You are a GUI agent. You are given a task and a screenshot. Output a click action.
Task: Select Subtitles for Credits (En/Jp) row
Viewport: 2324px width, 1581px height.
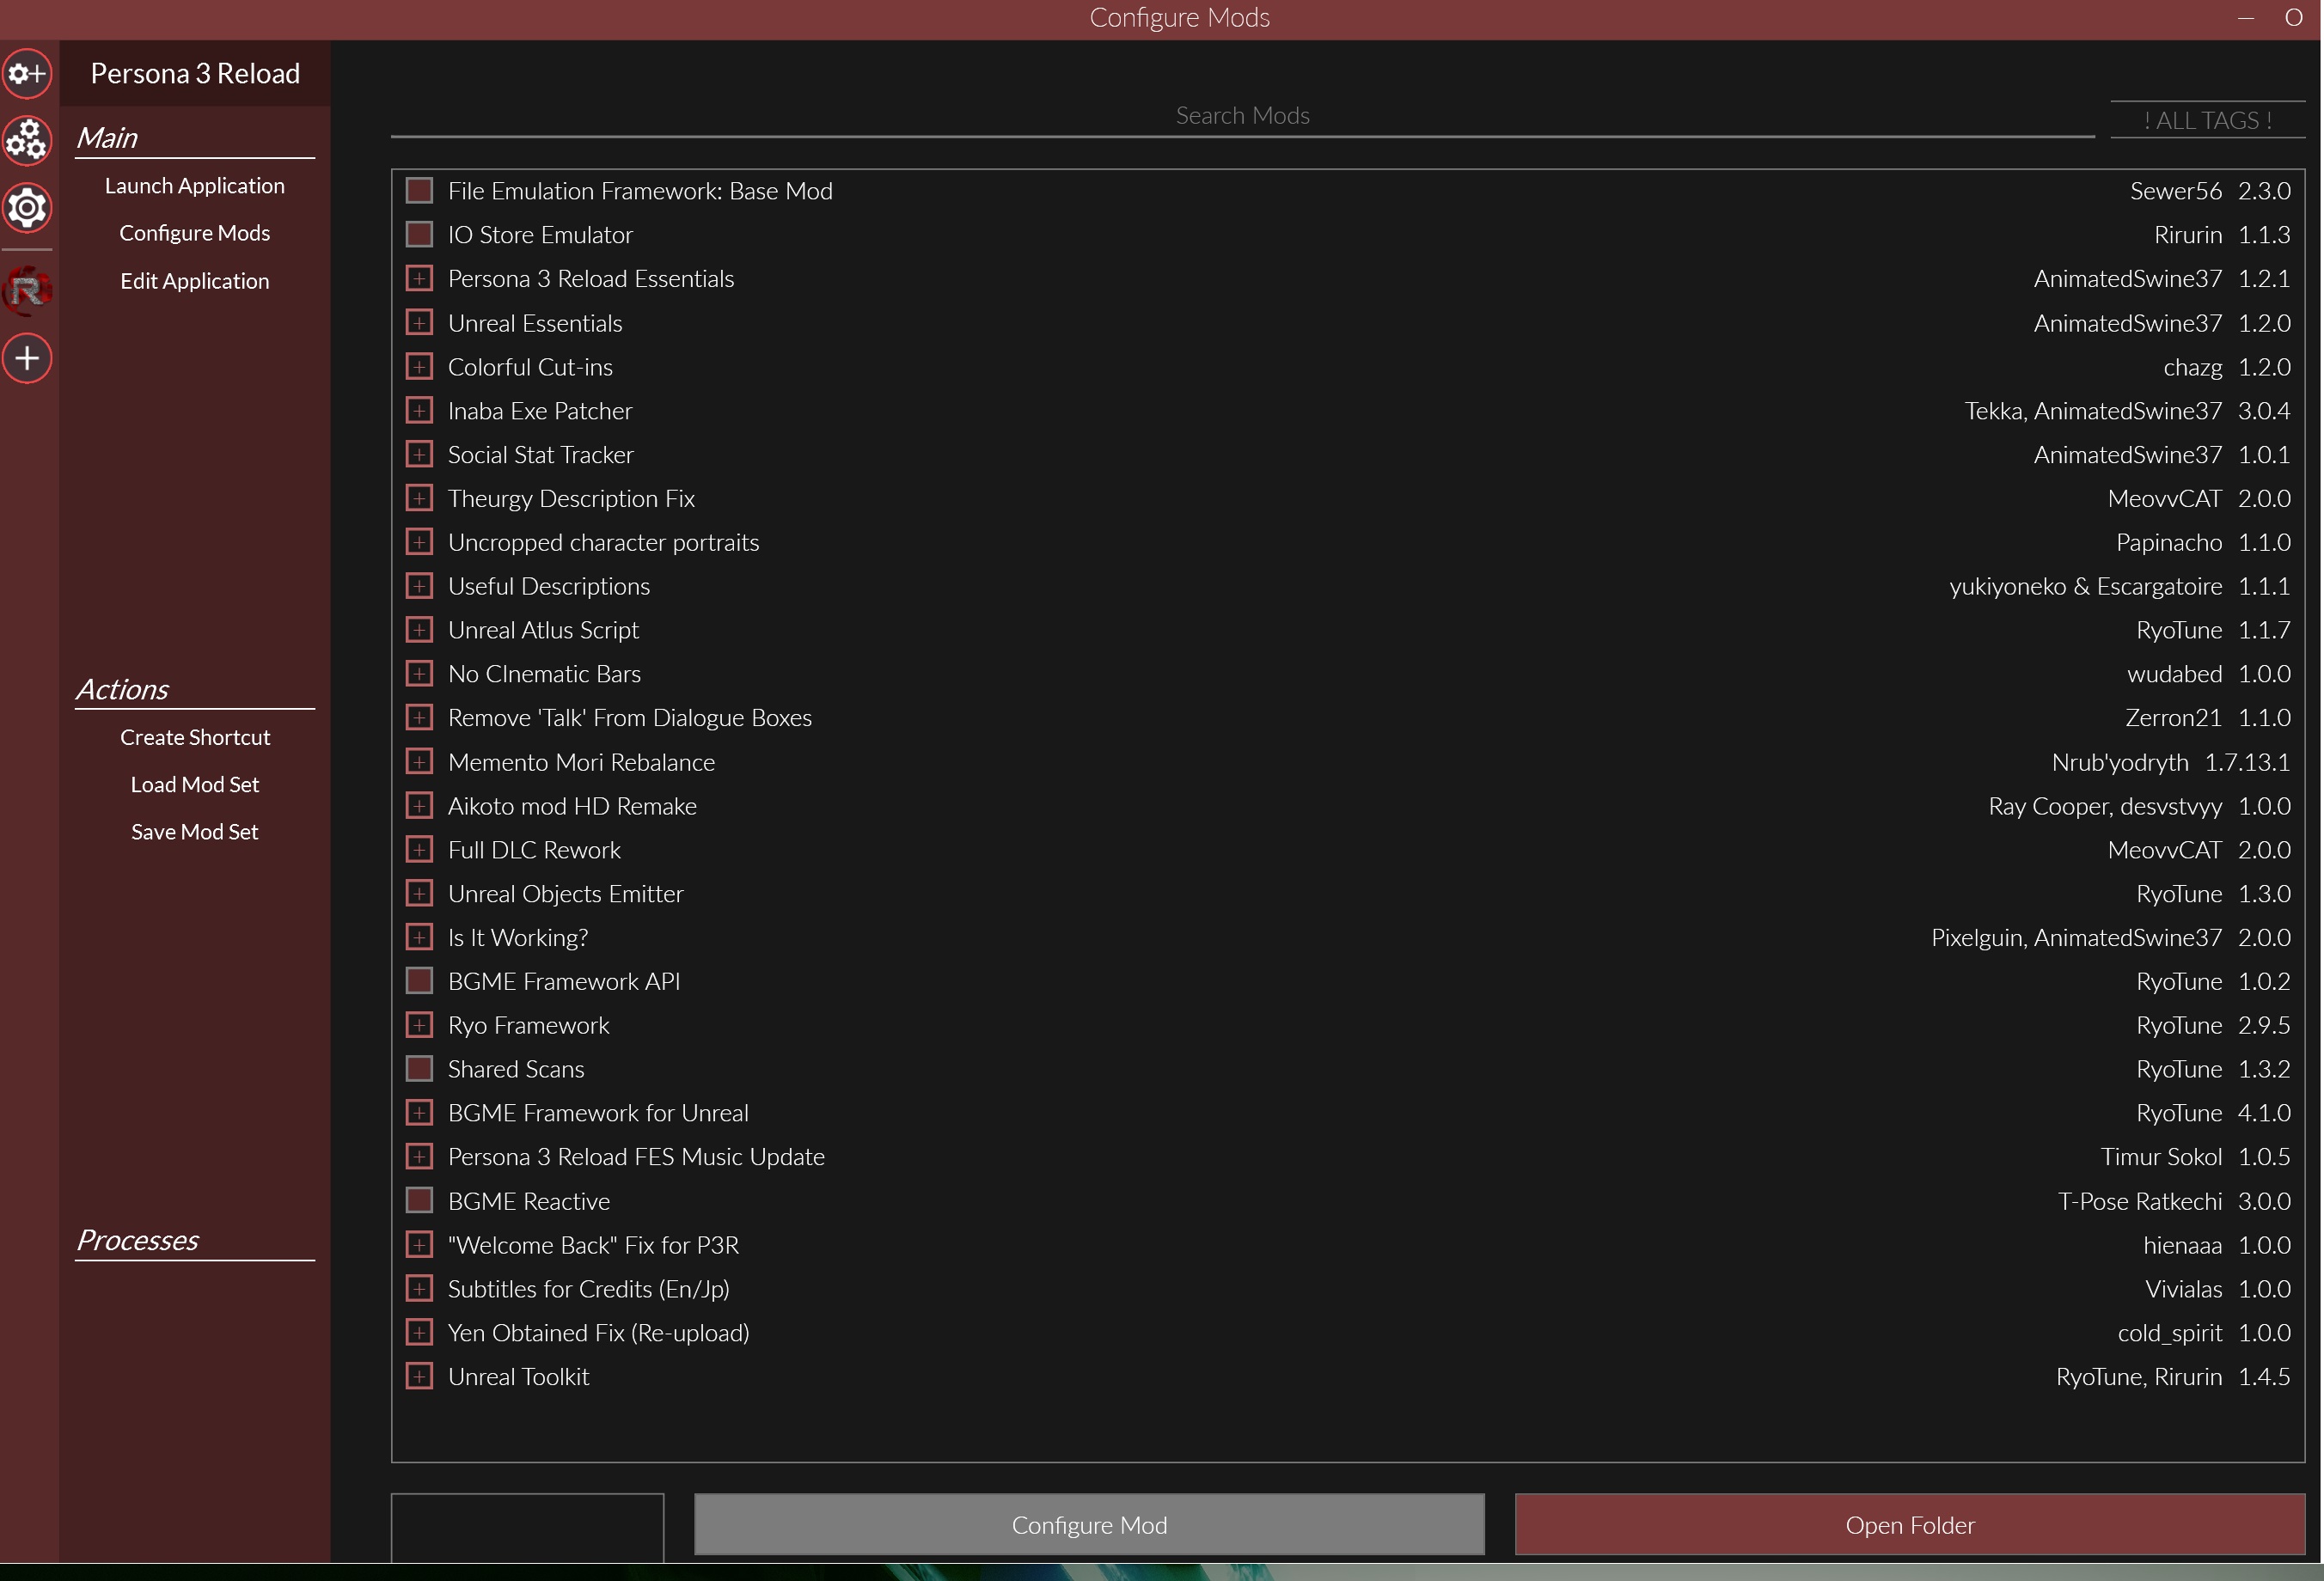(x=1348, y=1289)
